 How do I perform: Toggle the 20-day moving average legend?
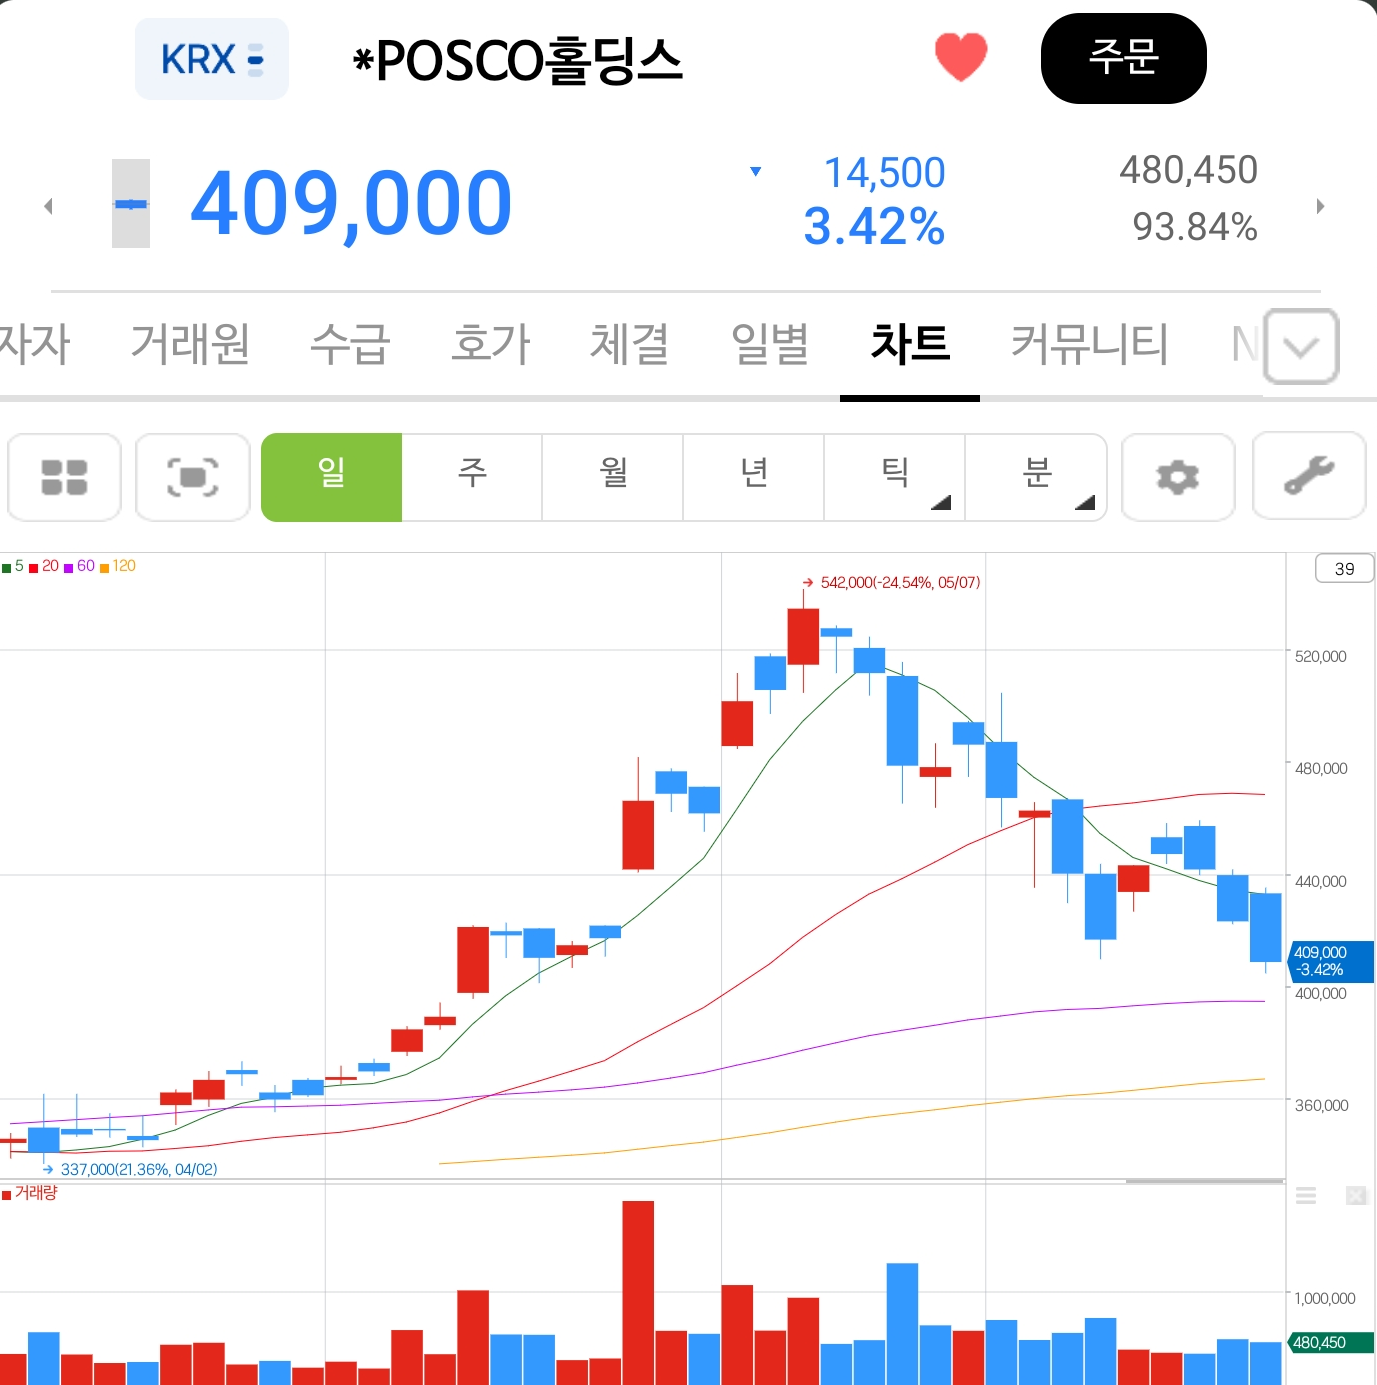(44, 566)
